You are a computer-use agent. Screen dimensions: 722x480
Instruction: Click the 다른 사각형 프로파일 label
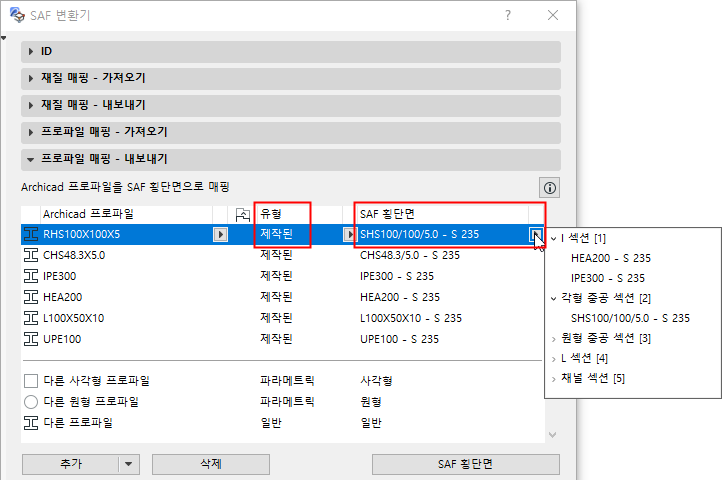[96, 381]
